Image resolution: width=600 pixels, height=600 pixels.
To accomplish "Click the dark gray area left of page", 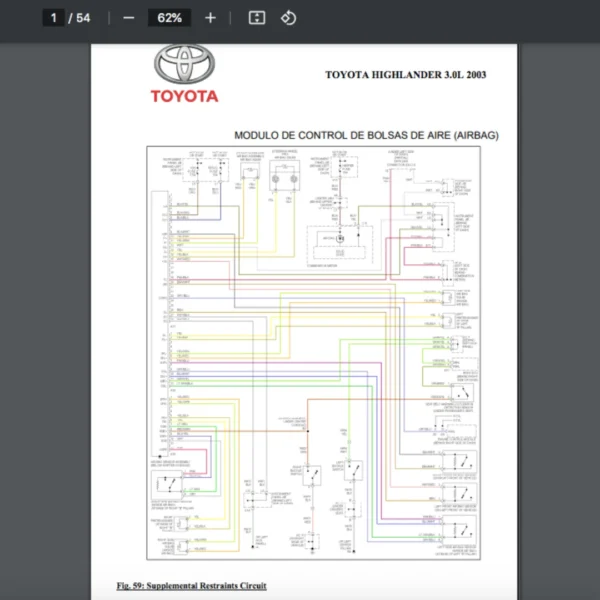I will 45,300.
